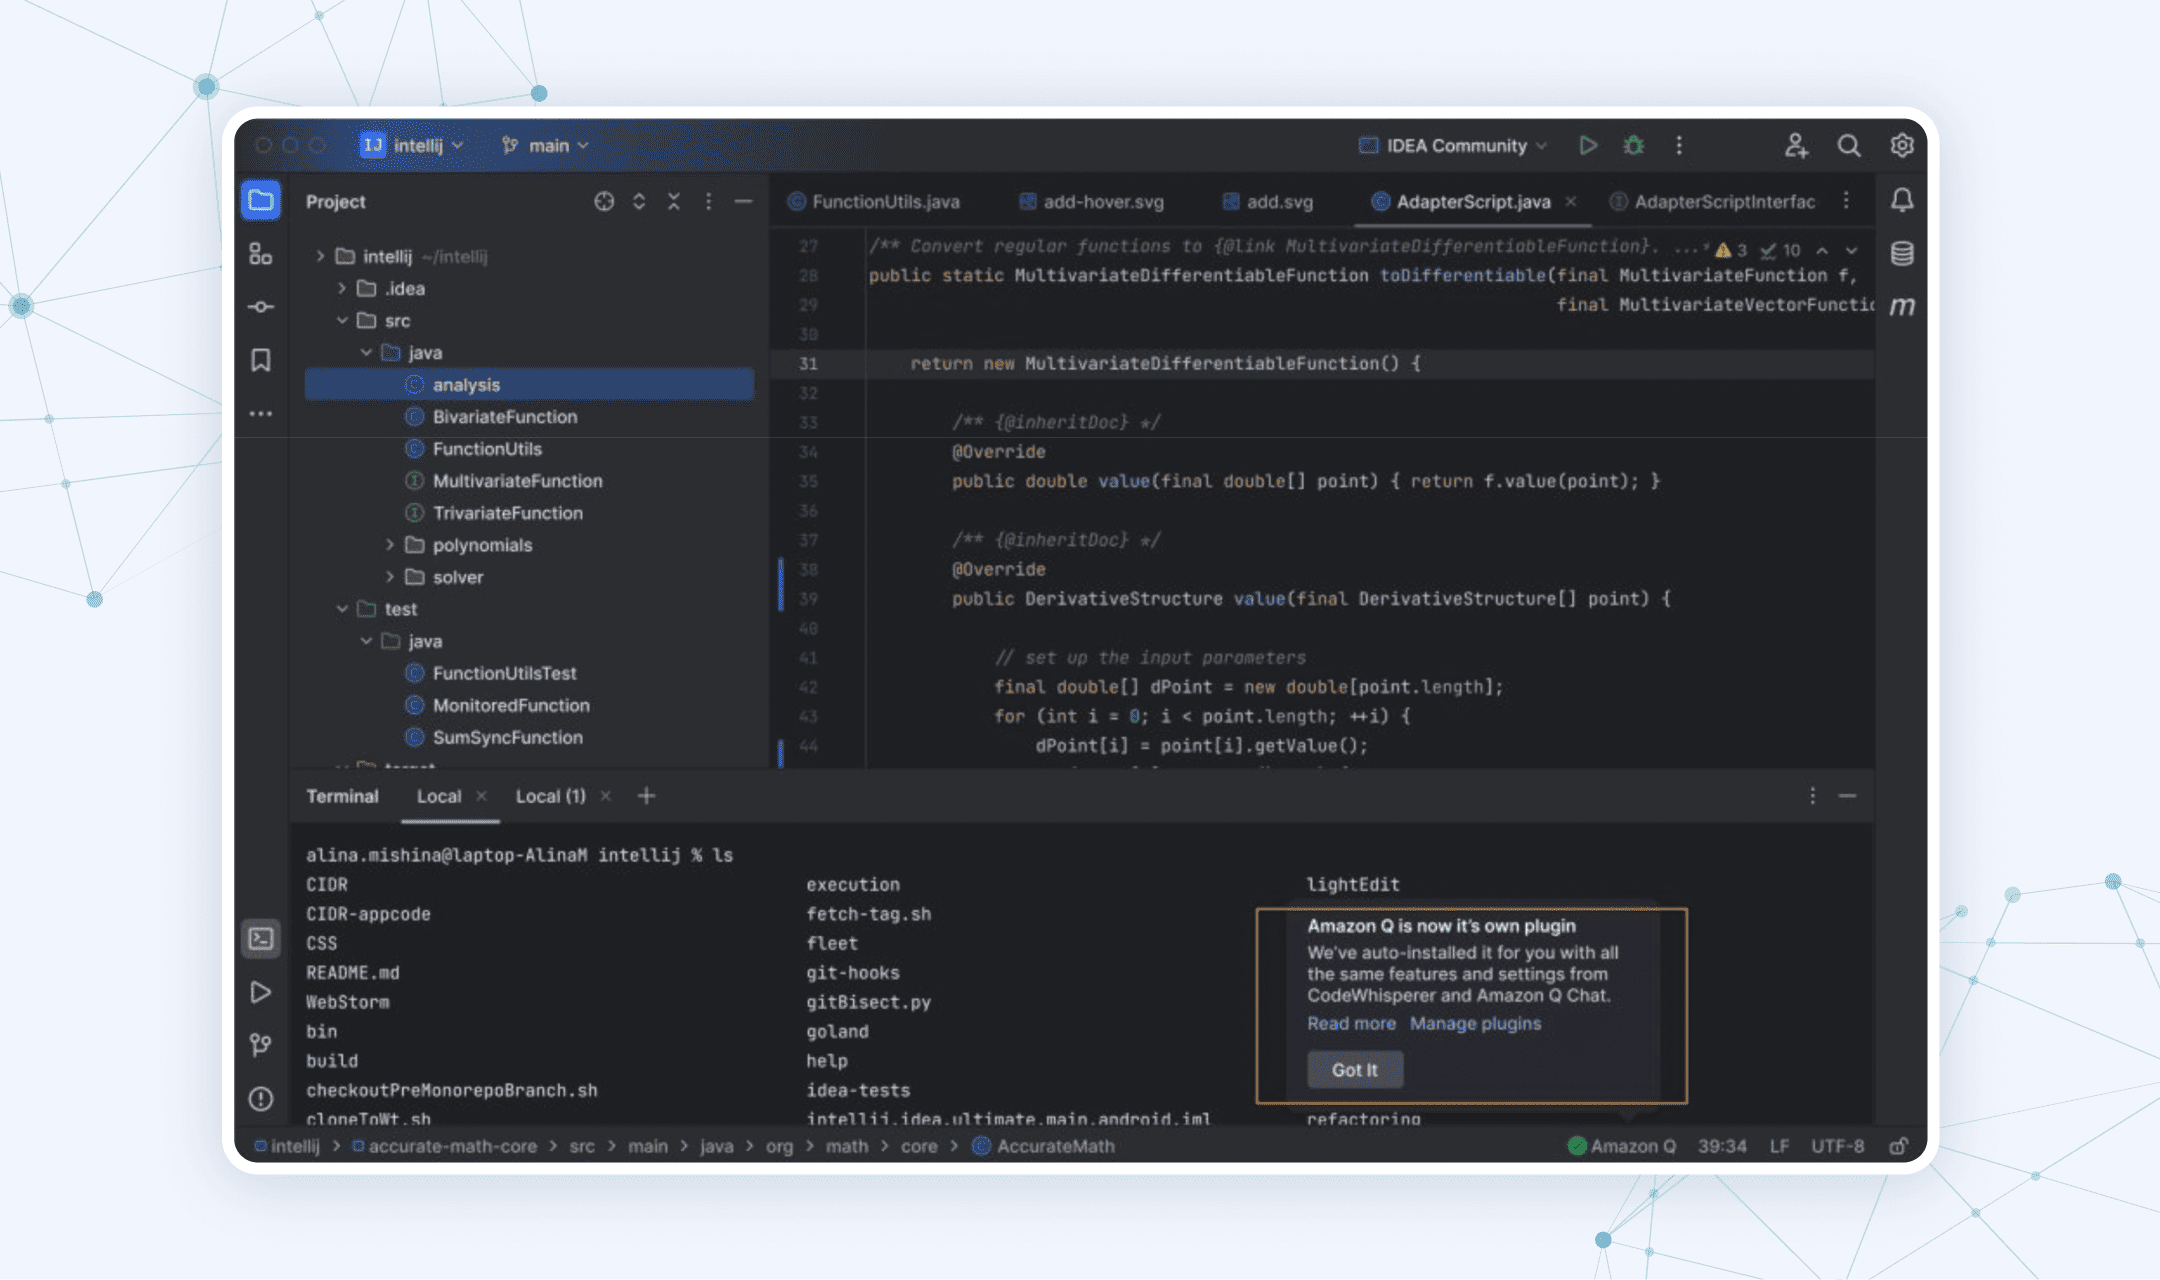This screenshot has width=2160, height=1280.
Task: Open the Bookmarks tool window icon
Action: pos(261,360)
